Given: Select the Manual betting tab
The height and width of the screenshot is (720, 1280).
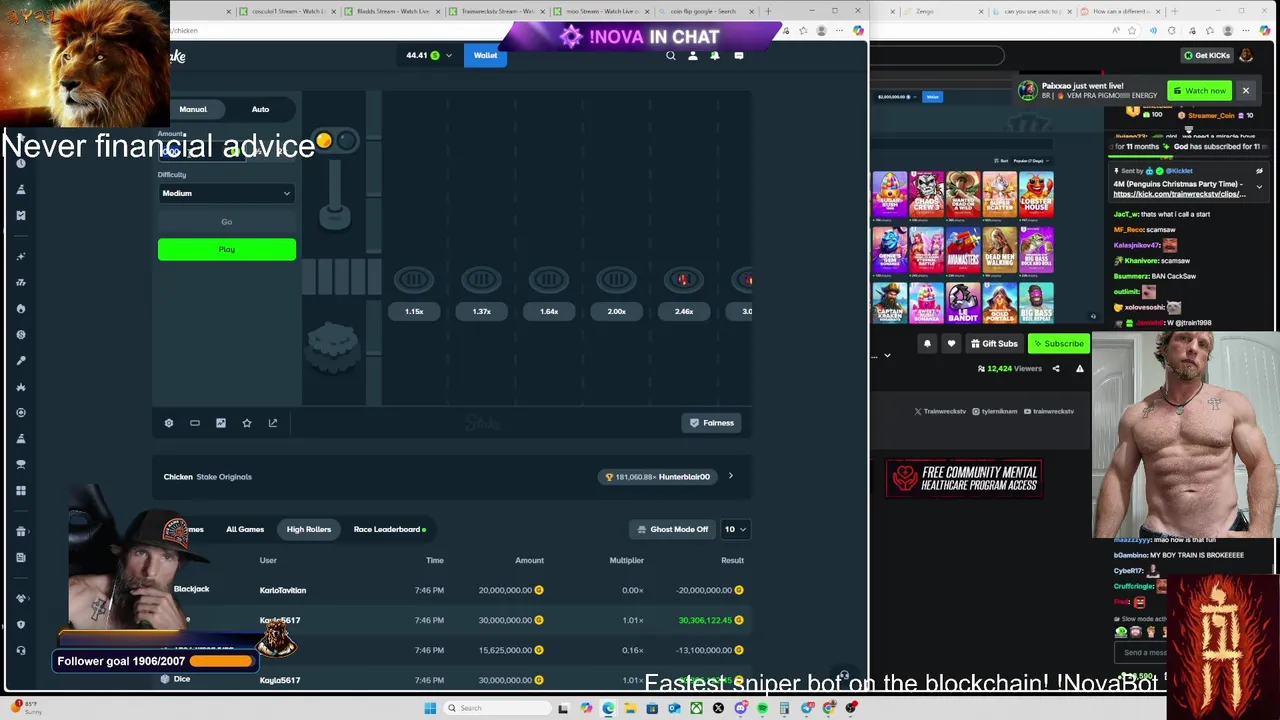Looking at the screenshot, I should click(193, 109).
